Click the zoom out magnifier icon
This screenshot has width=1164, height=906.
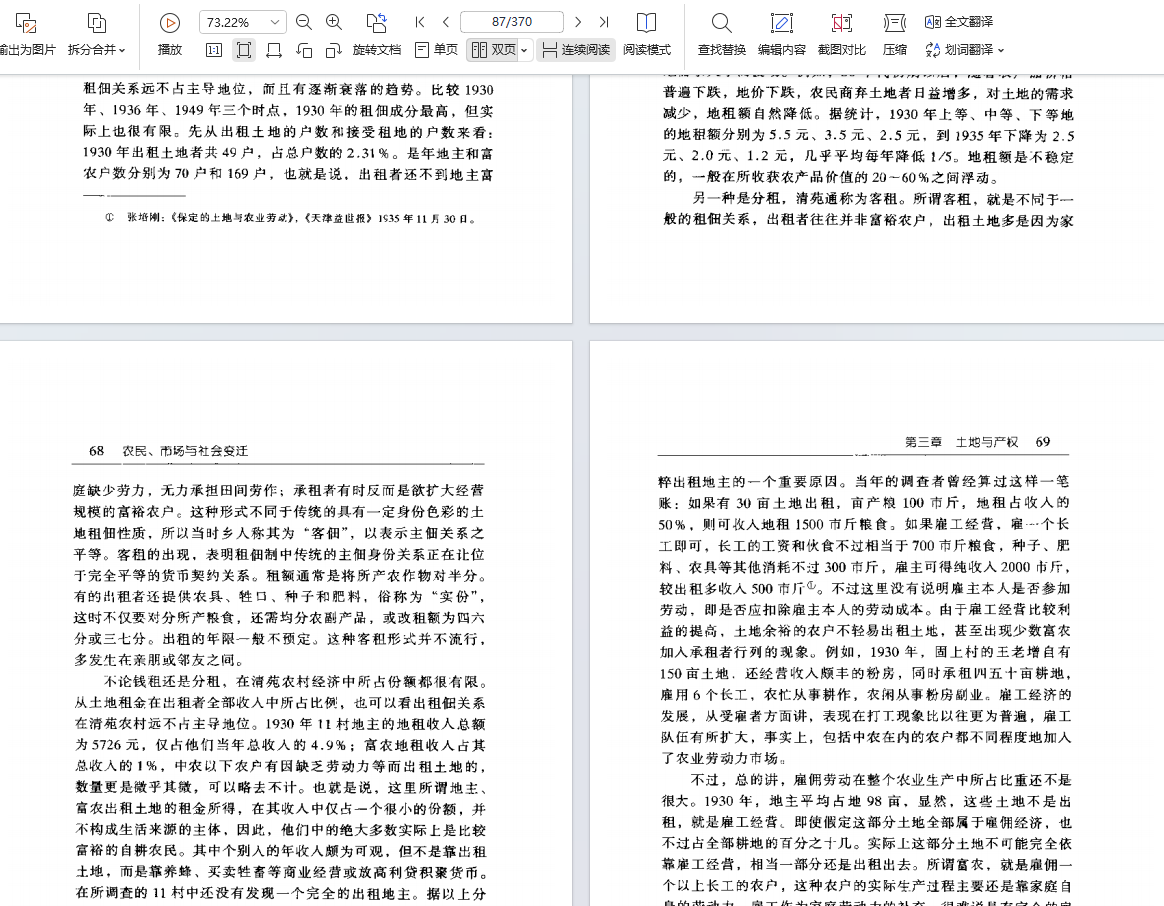click(x=304, y=22)
